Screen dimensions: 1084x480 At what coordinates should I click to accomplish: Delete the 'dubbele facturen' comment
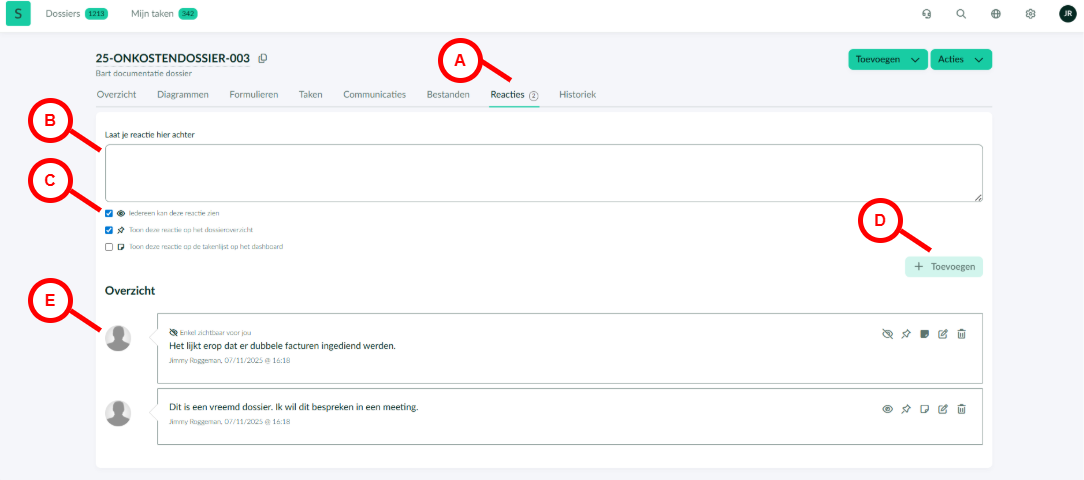coord(961,334)
